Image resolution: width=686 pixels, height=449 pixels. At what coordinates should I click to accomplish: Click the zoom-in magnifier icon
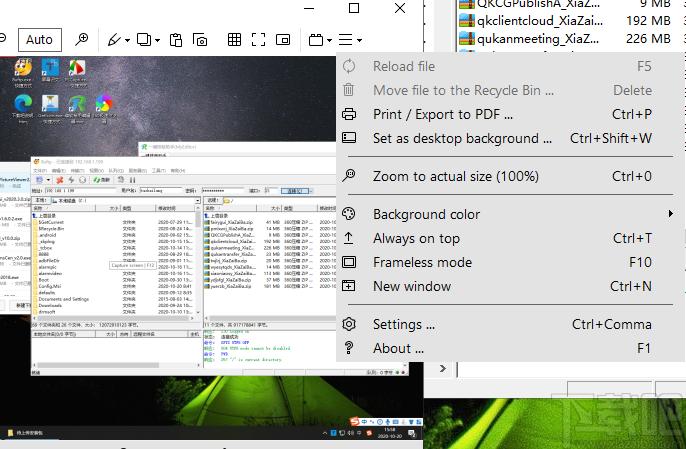coord(81,40)
